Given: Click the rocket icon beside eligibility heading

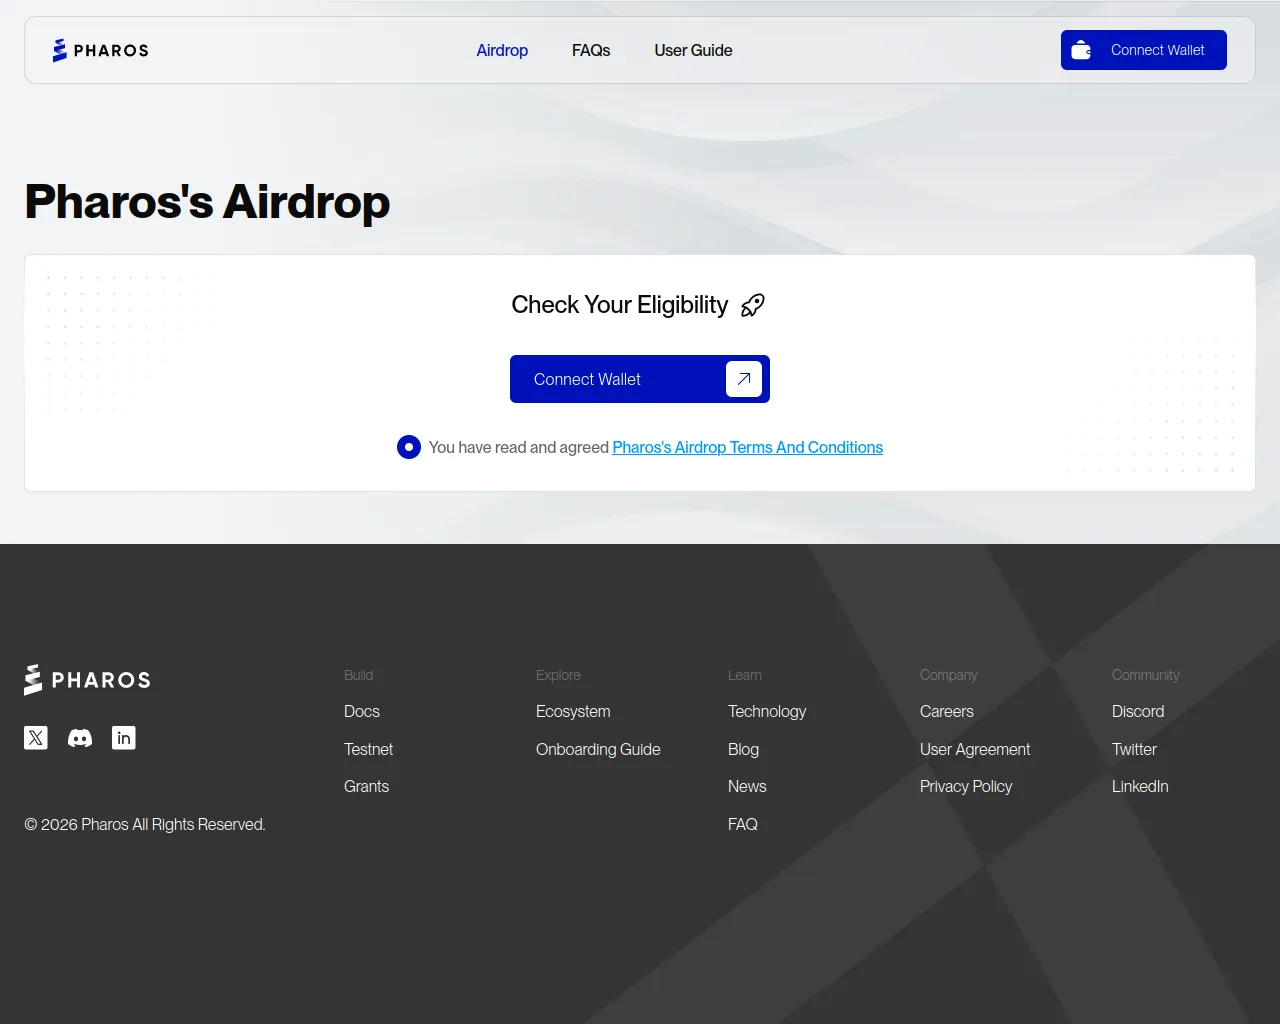Looking at the screenshot, I should coord(752,305).
